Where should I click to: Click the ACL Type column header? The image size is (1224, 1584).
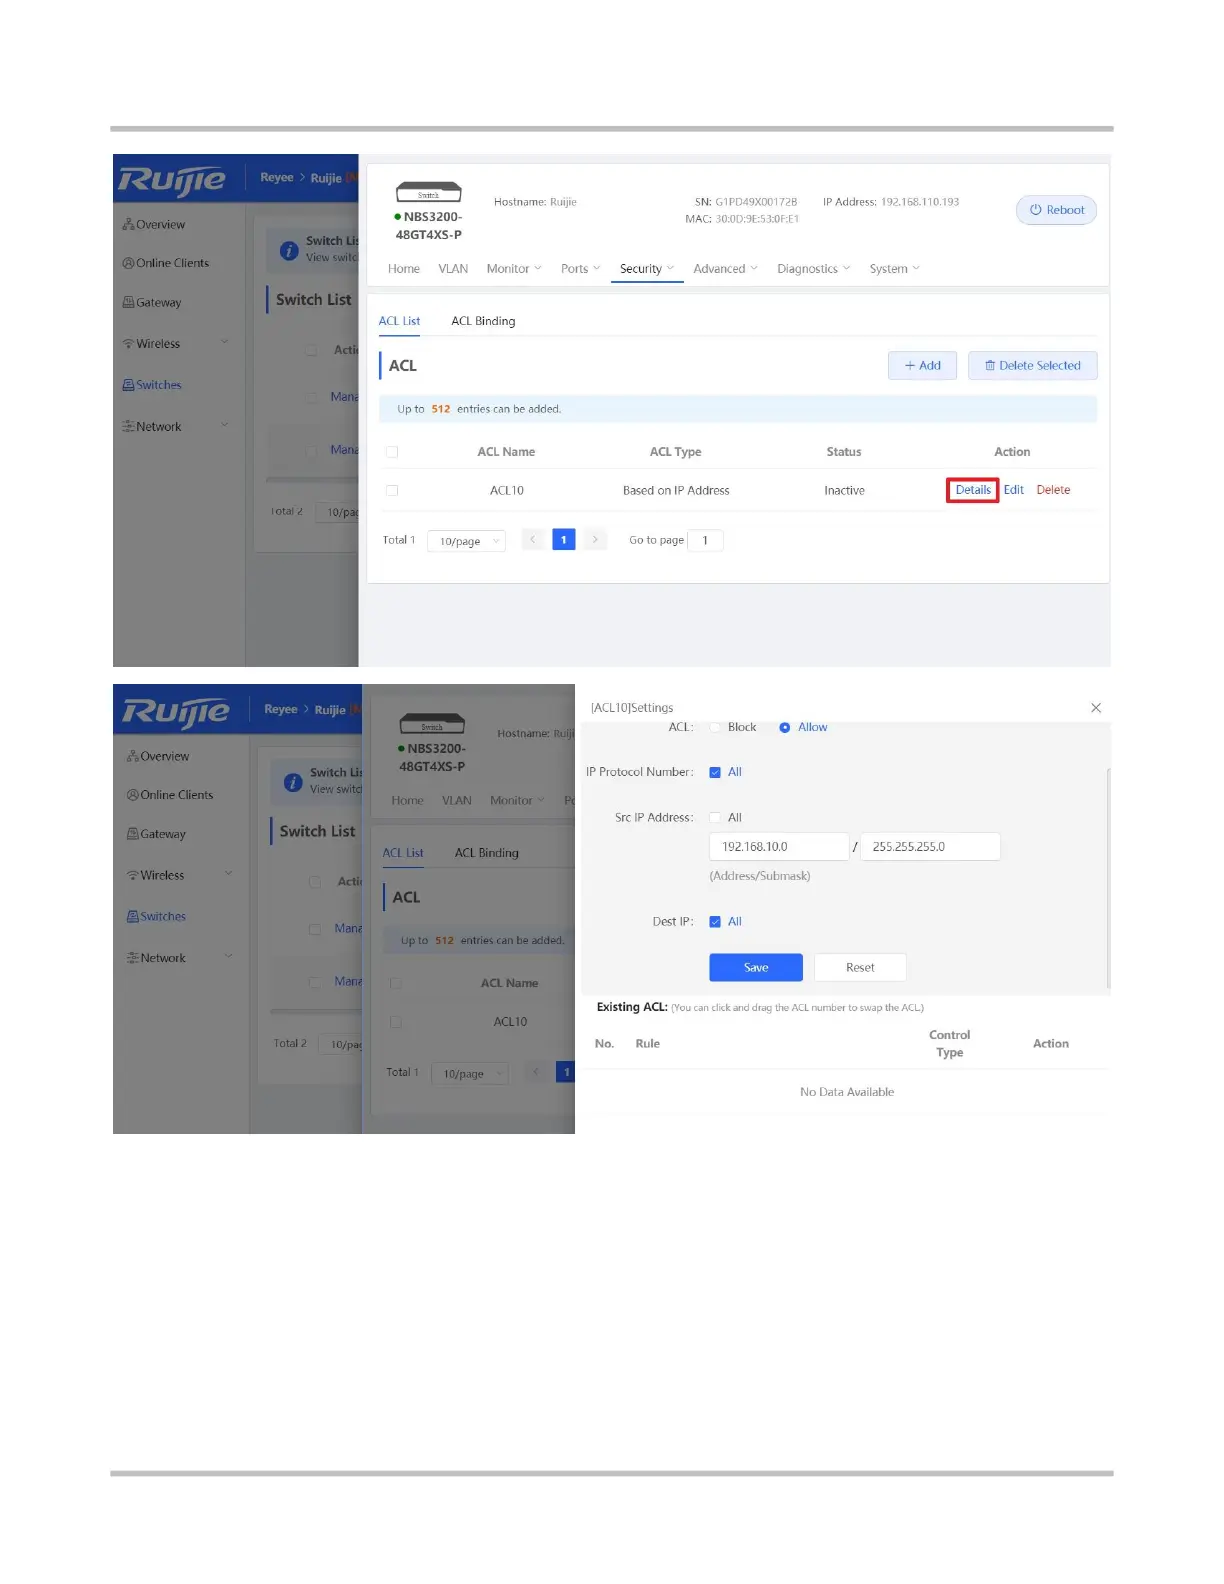click(x=676, y=452)
